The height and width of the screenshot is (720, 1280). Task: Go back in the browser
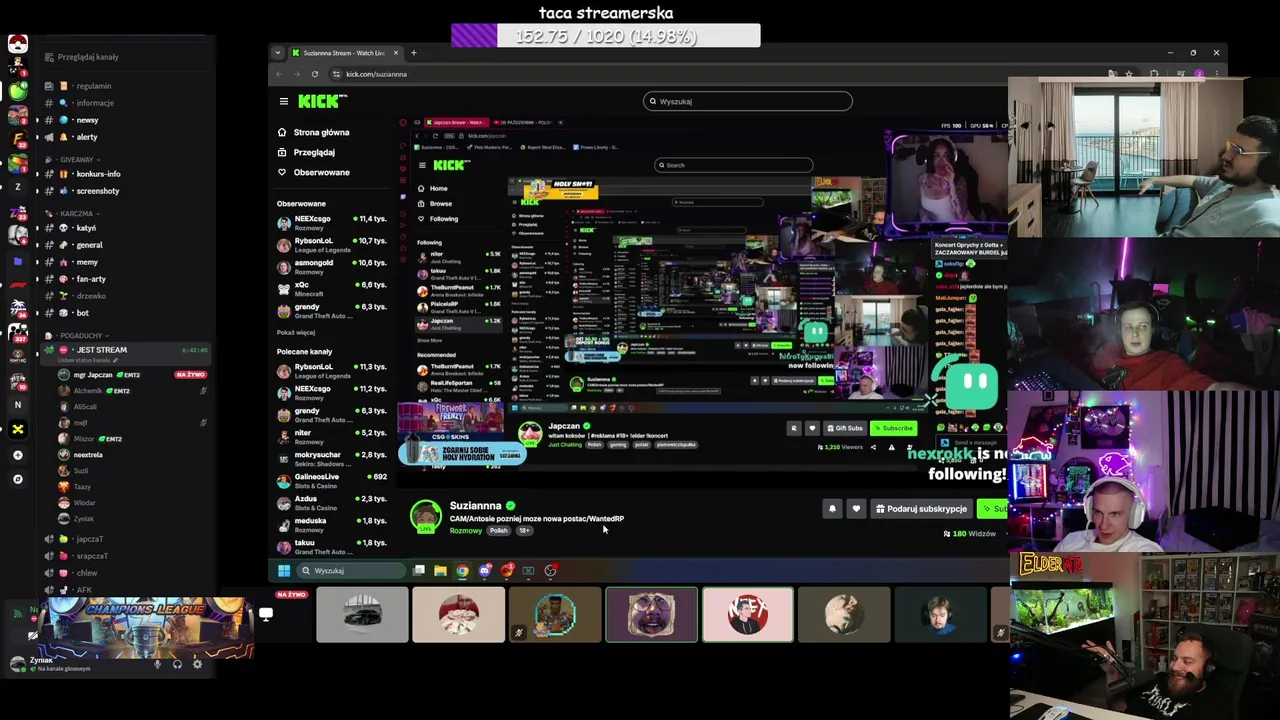(279, 74)
